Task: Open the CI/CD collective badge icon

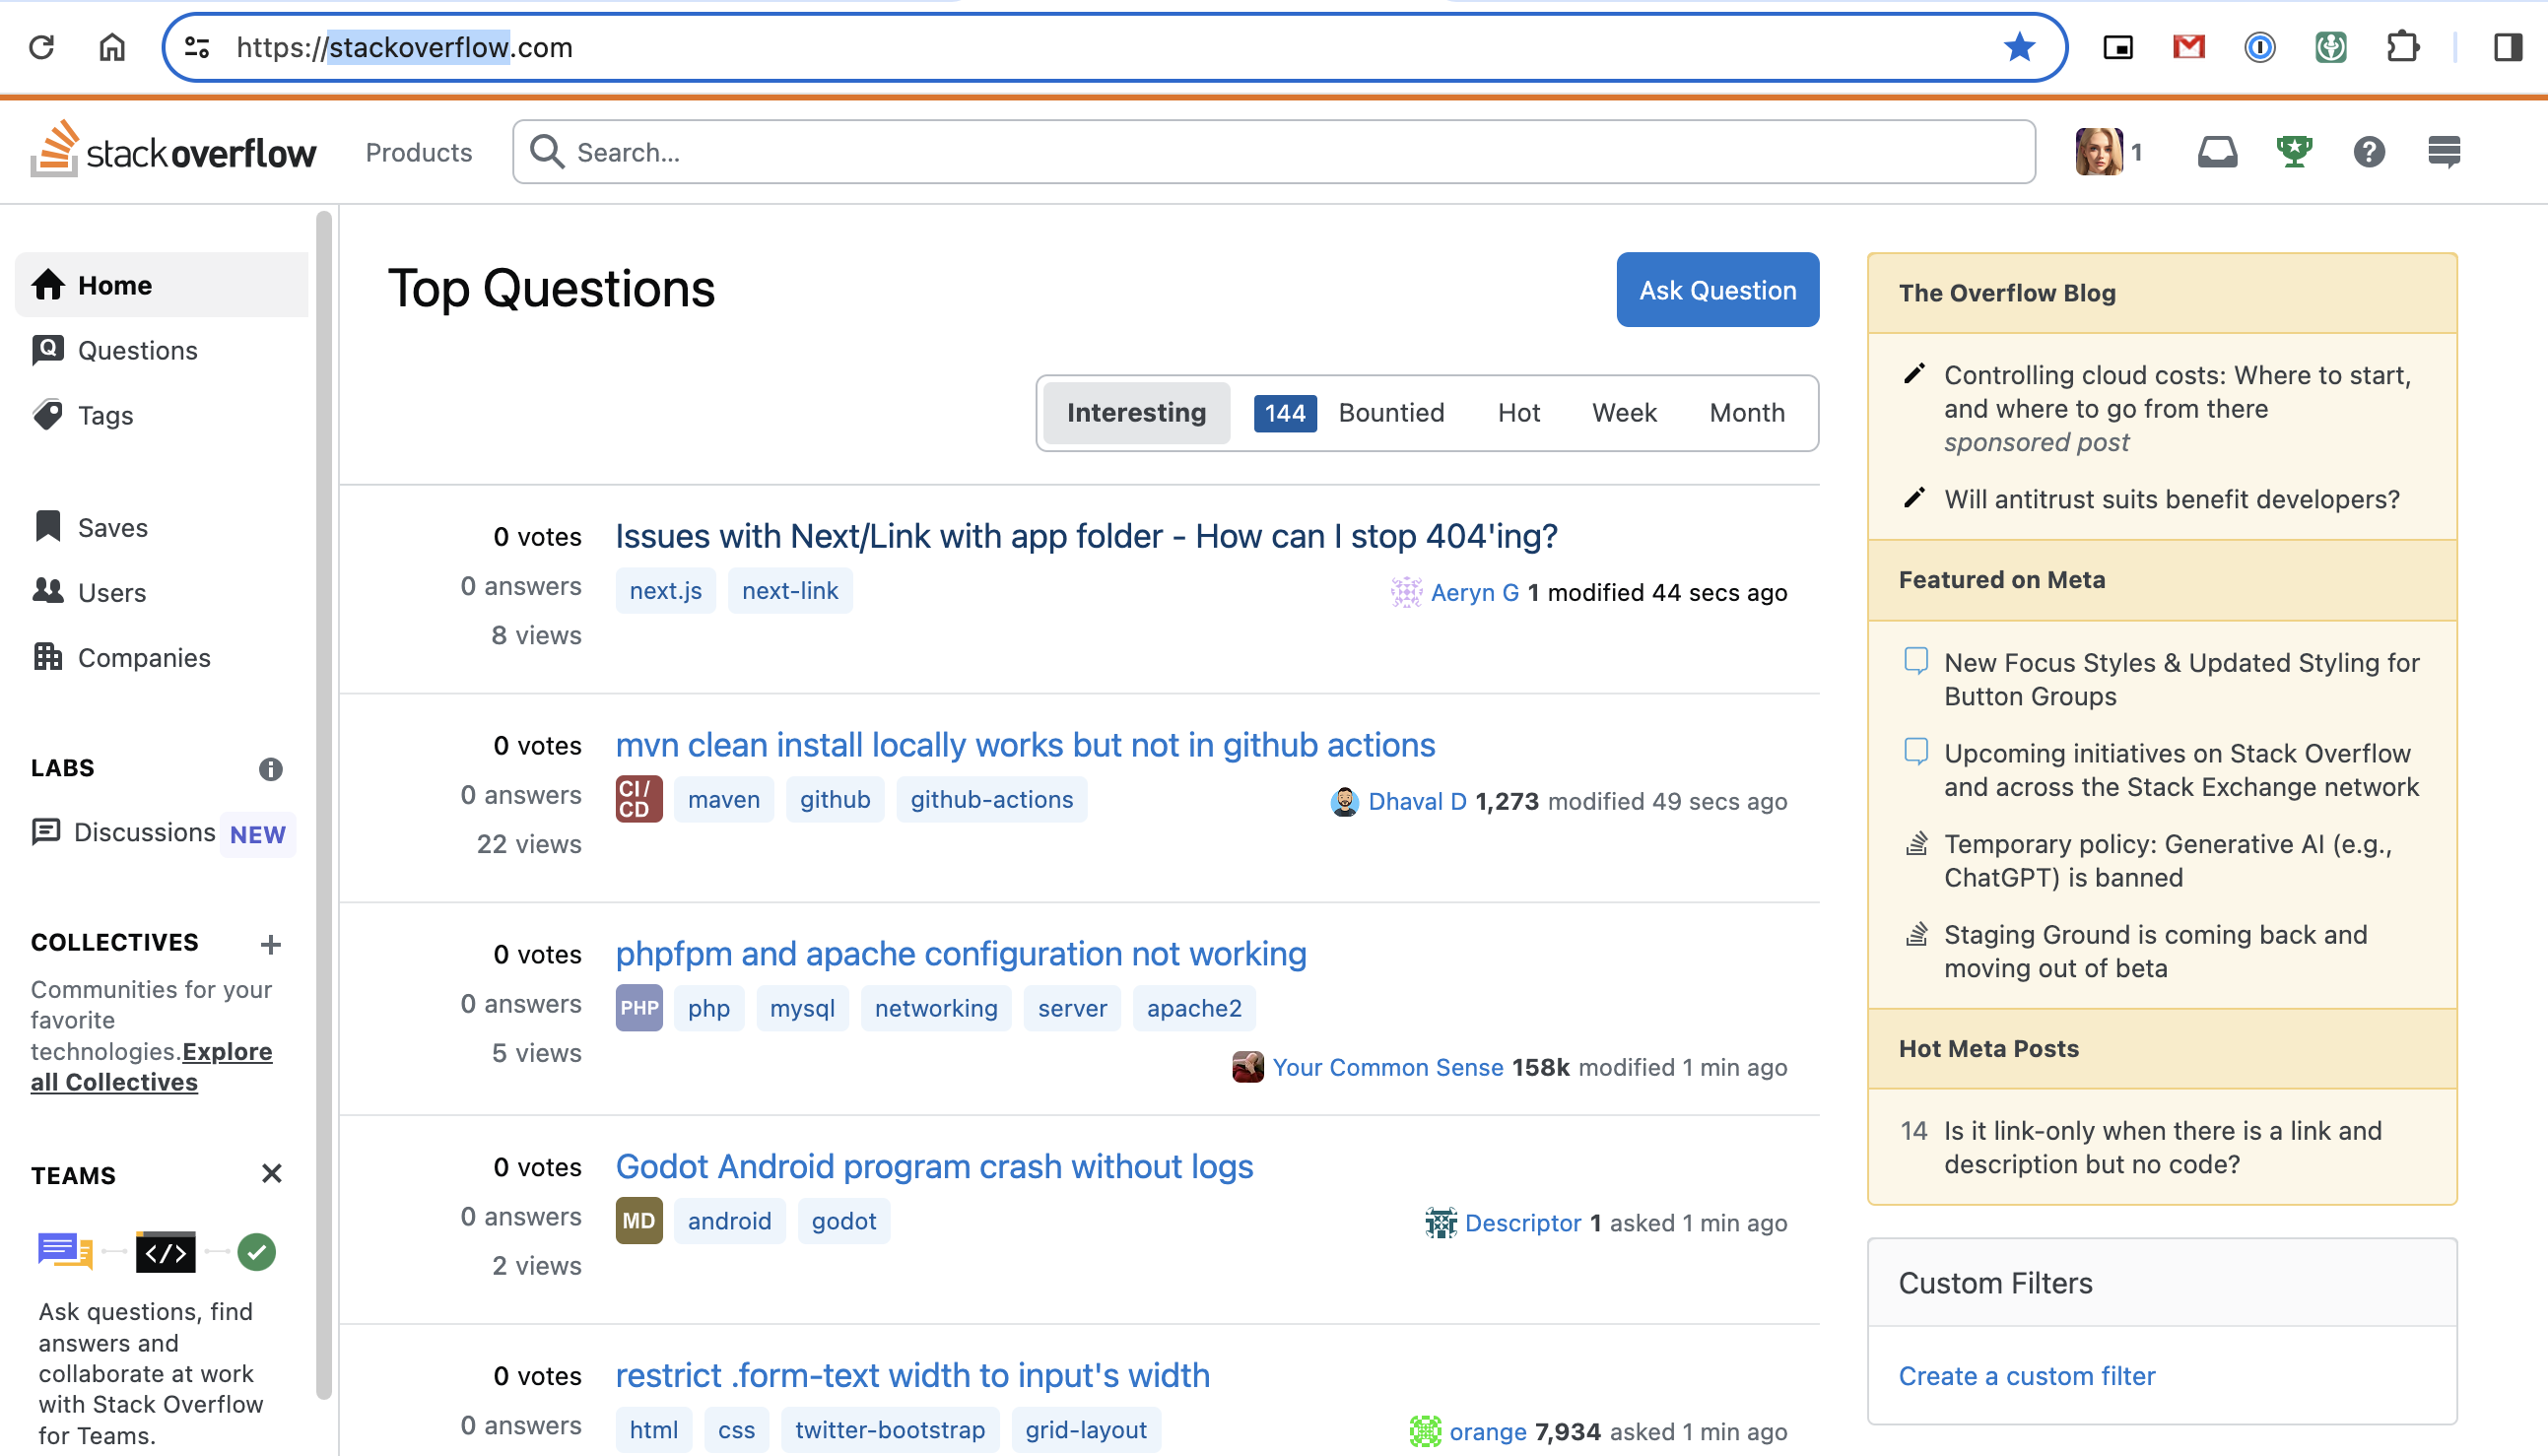Action: pyautogui.click(x=639, y=799)
